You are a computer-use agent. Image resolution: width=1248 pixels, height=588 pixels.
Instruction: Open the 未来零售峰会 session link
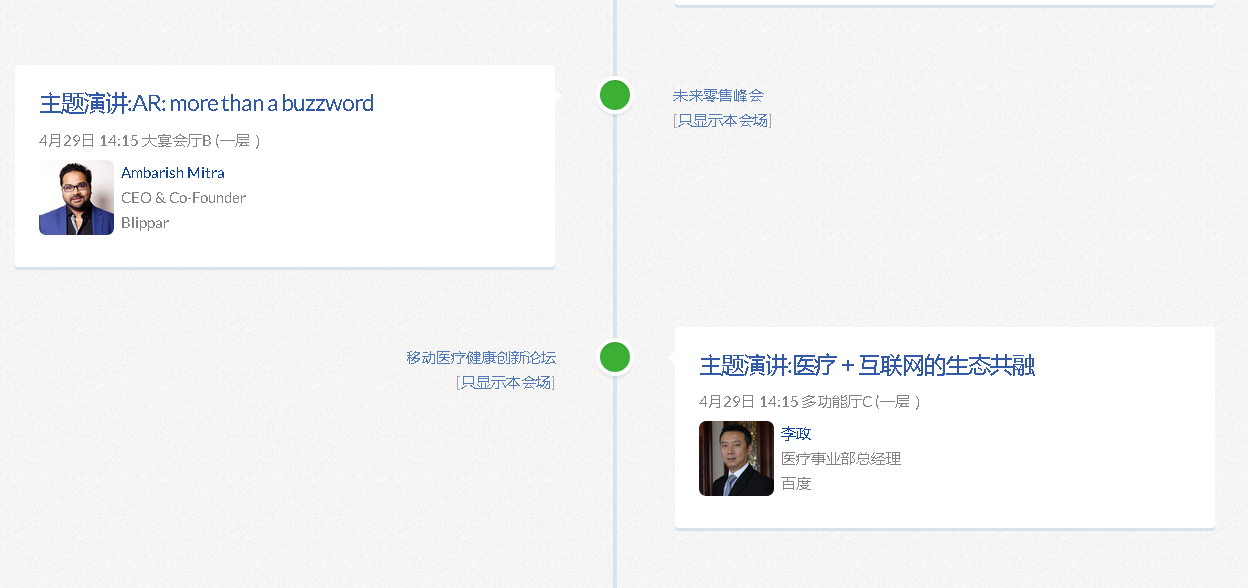(x=718, y=96)
